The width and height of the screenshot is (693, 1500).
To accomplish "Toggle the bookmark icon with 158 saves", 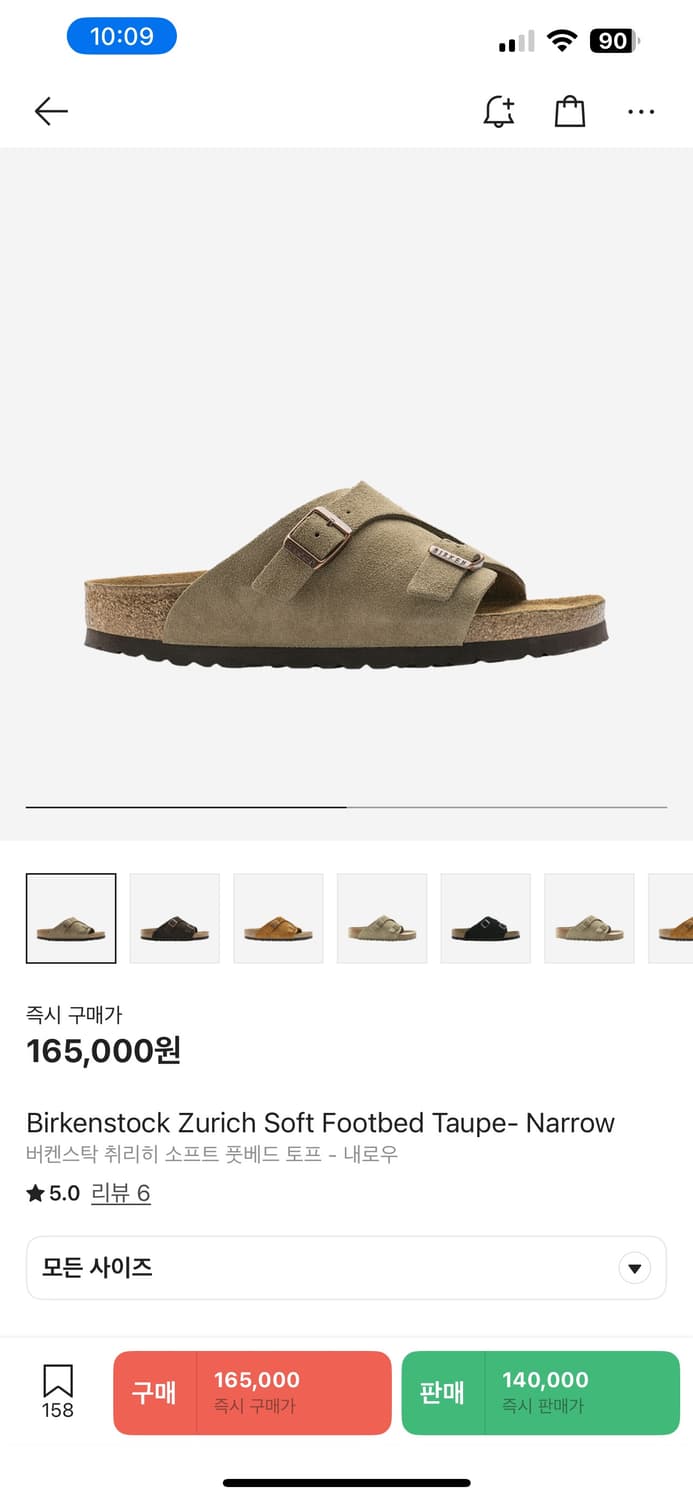I will pos(58,1392).
